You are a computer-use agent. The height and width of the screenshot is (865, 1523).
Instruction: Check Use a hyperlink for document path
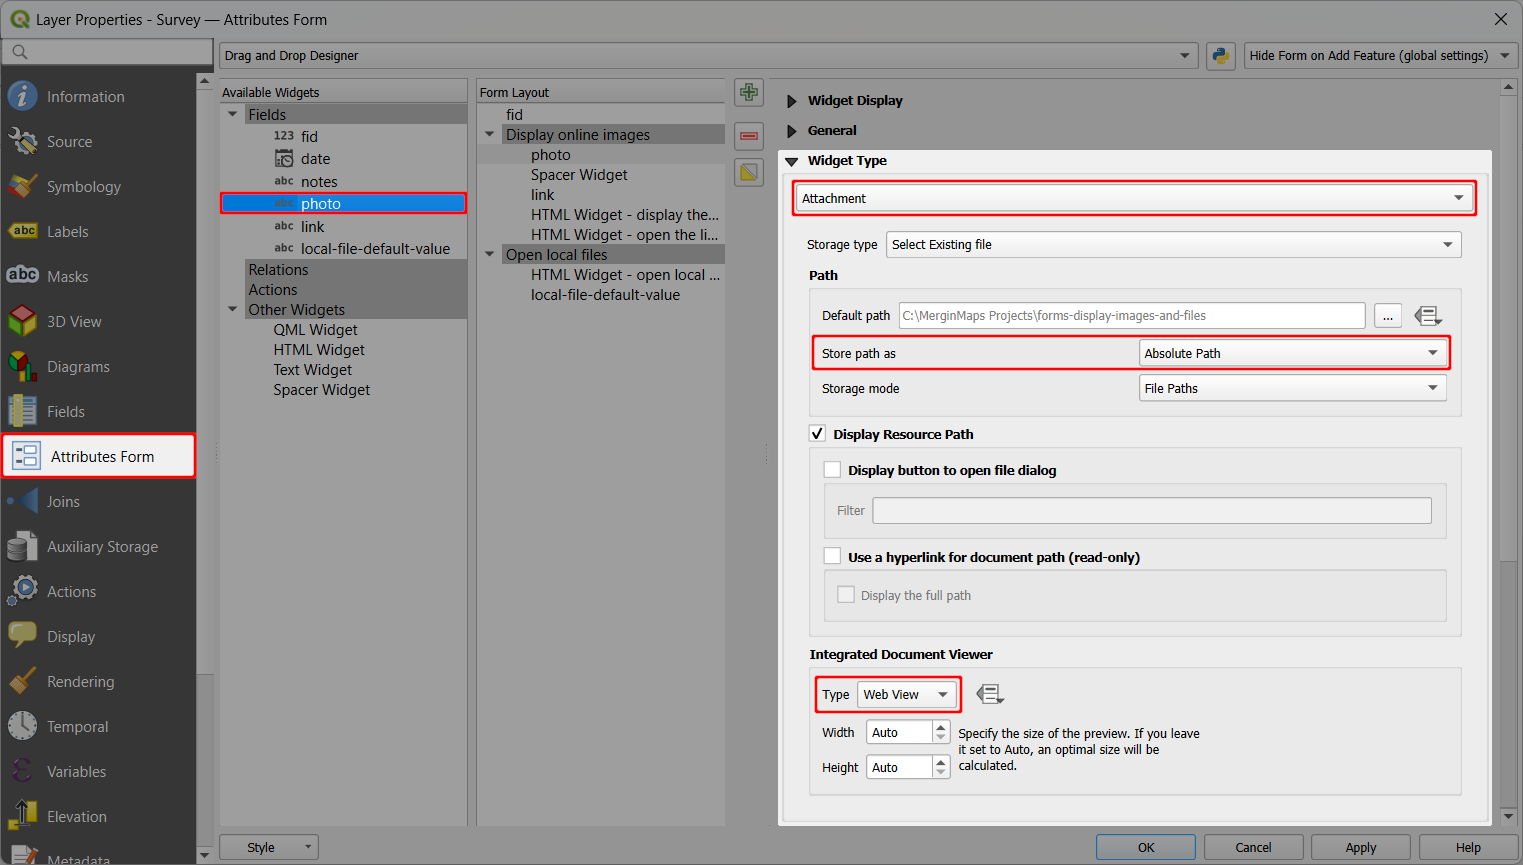pos(832,557)
